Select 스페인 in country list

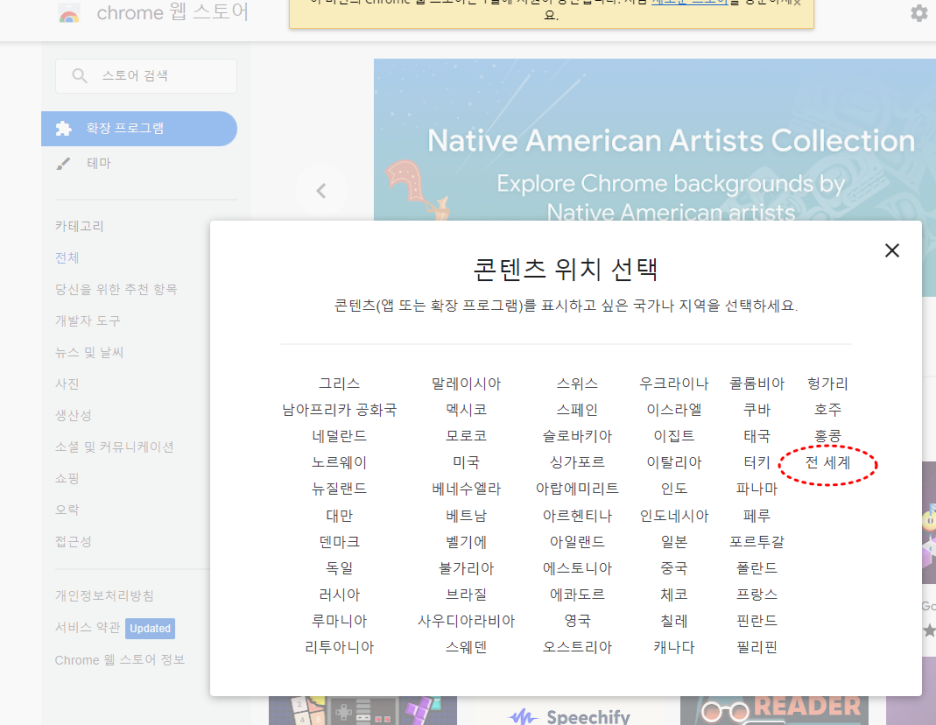[577, 410]
